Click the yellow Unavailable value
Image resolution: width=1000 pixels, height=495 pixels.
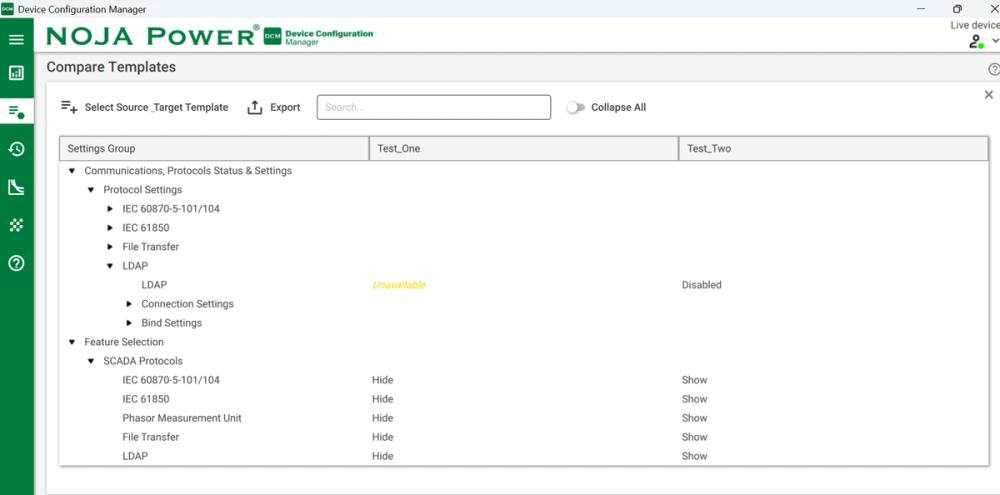[399, 285]
